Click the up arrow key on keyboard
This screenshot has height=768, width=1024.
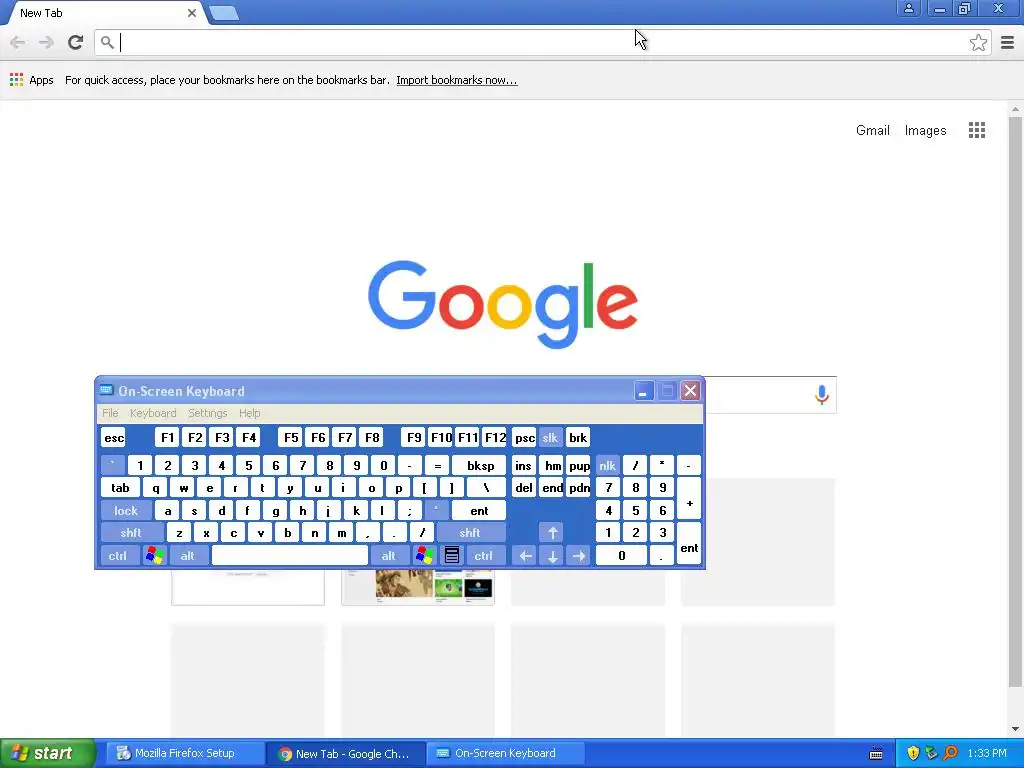(x=552, y=533)
